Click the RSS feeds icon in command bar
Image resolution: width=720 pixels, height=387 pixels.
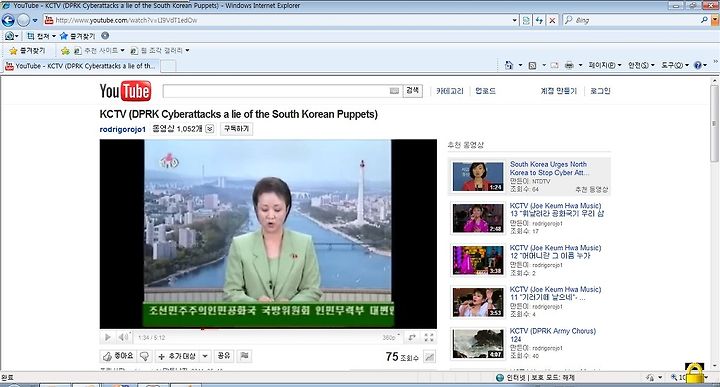click(532, 66)
